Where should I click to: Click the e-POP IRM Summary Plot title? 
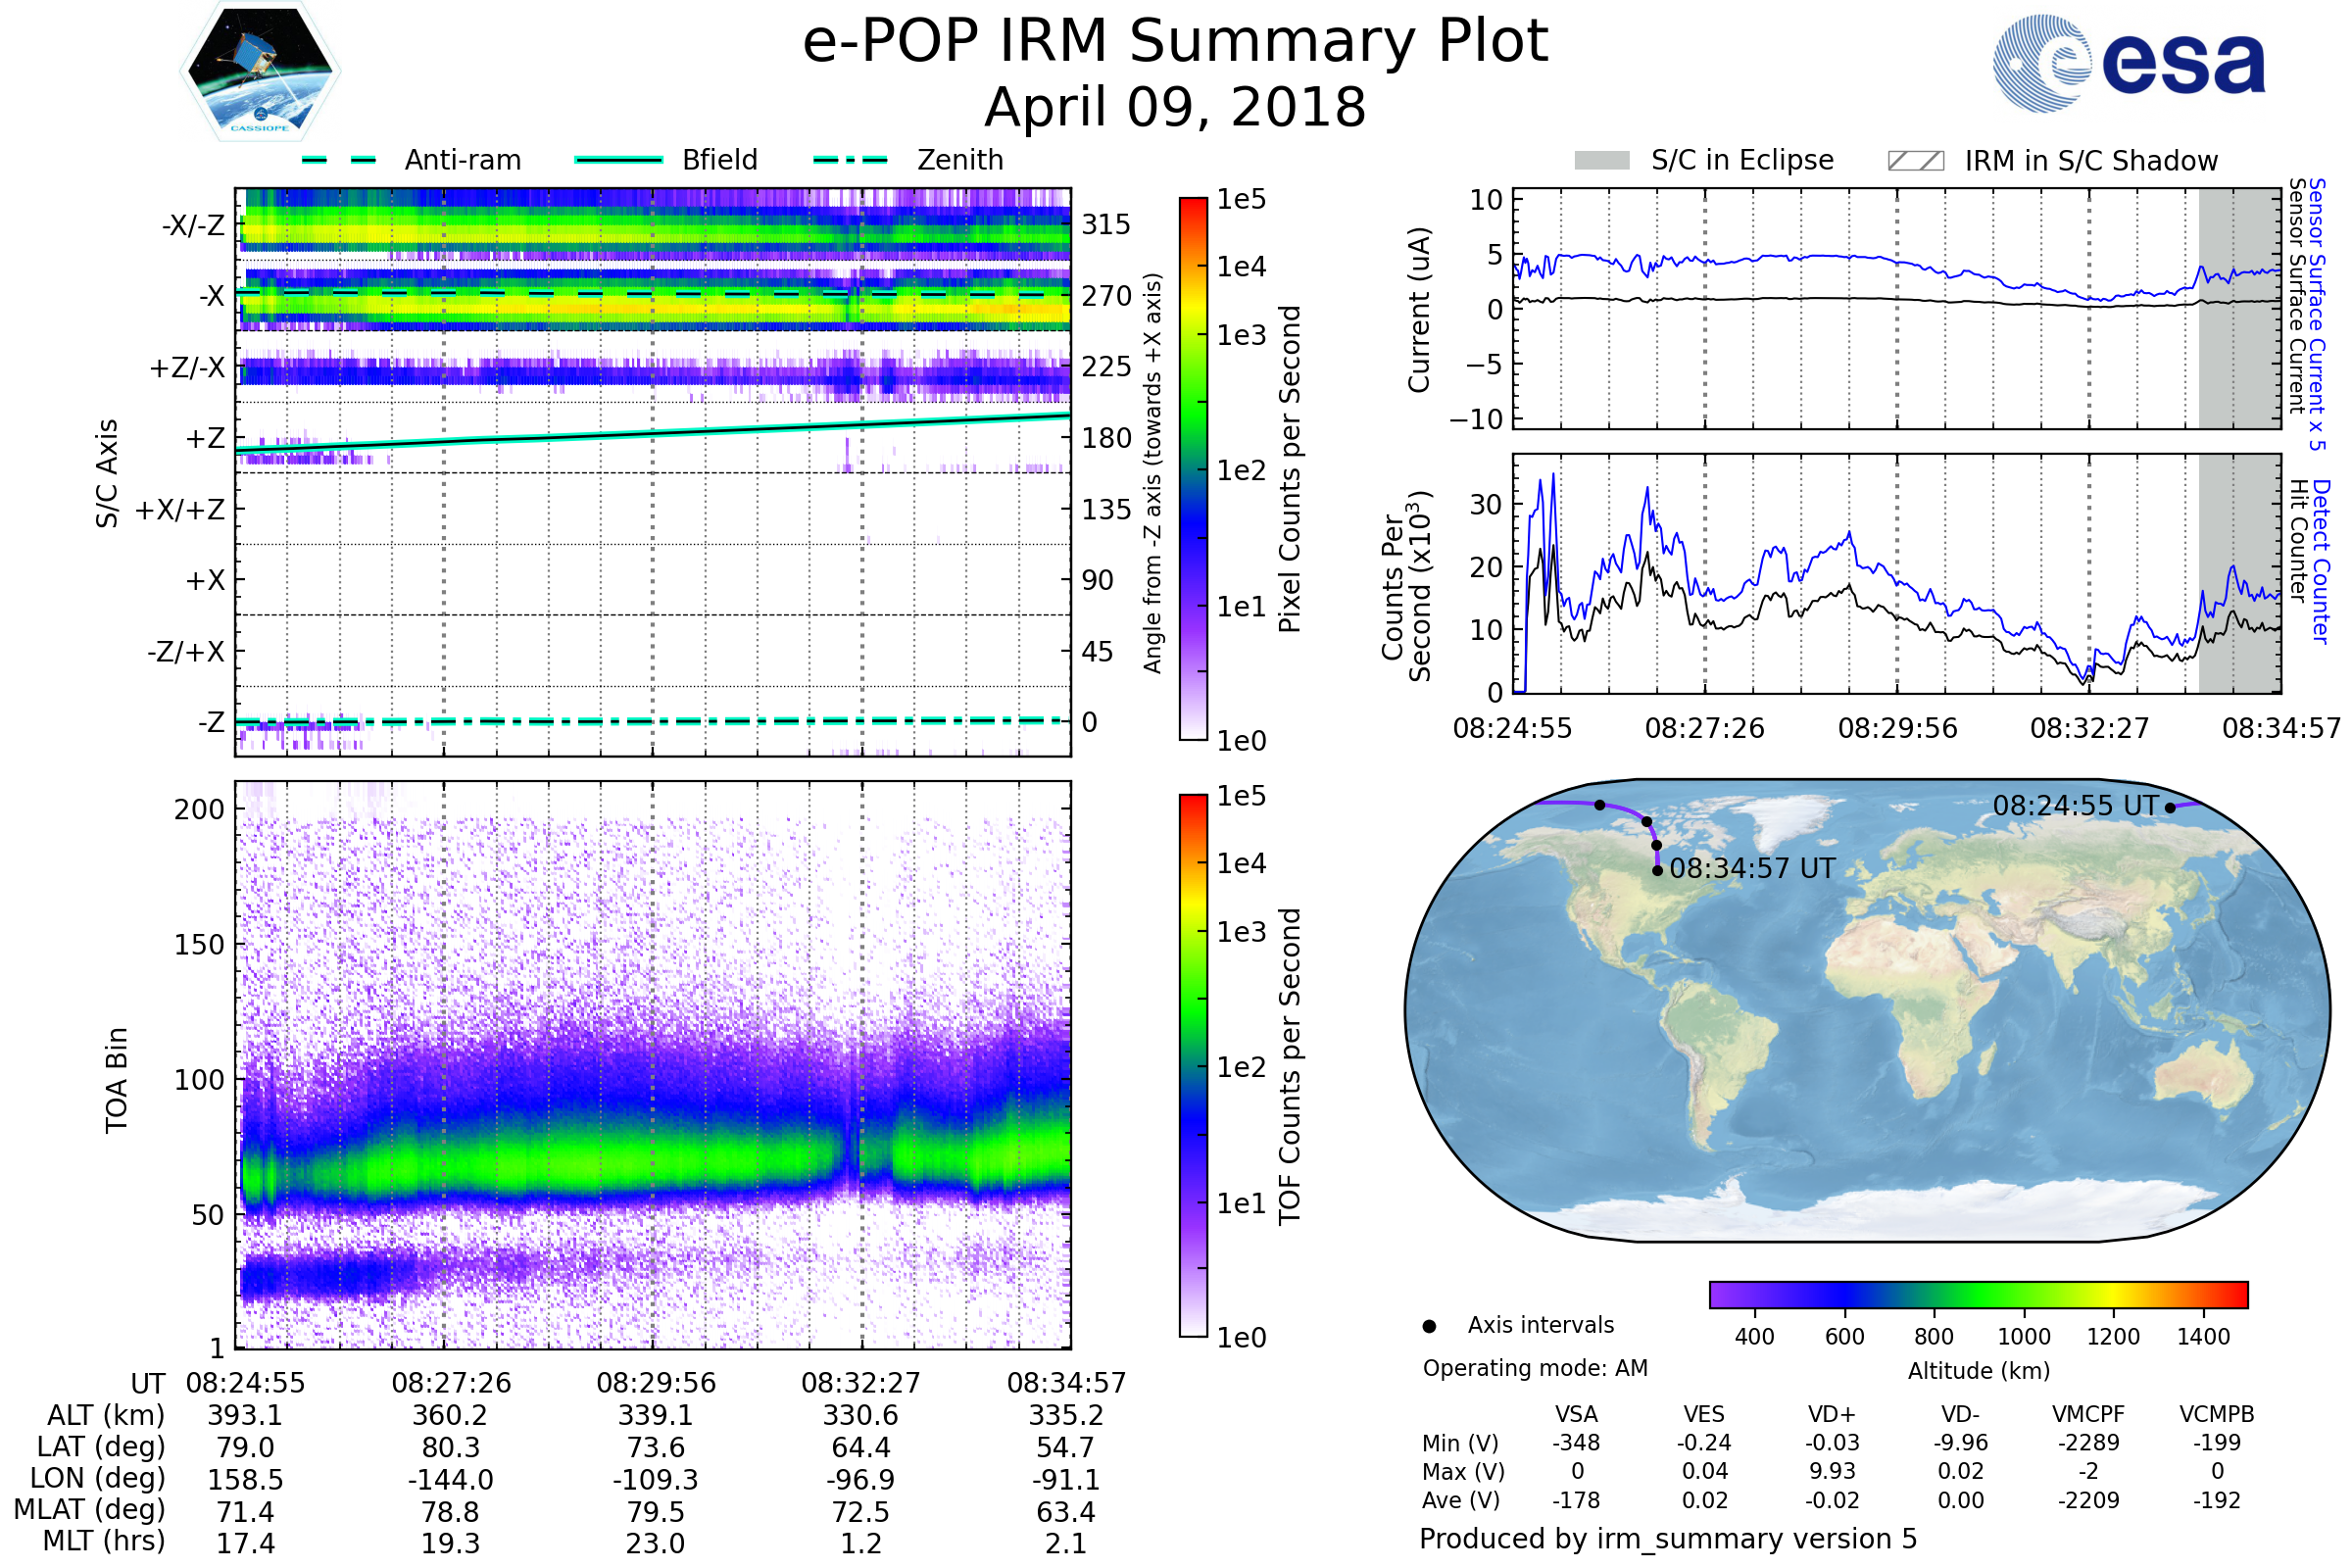click(1175, 42)
